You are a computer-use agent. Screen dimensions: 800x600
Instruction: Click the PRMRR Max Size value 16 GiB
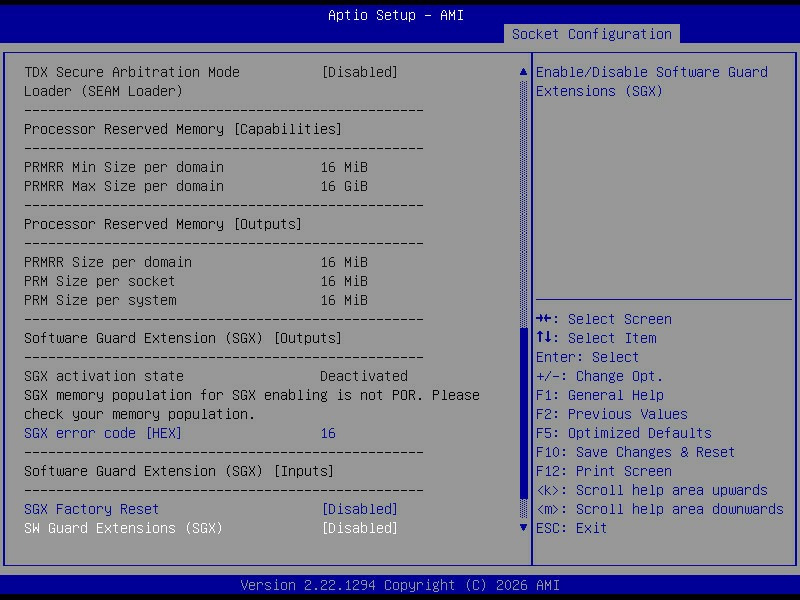click(344, 186)
